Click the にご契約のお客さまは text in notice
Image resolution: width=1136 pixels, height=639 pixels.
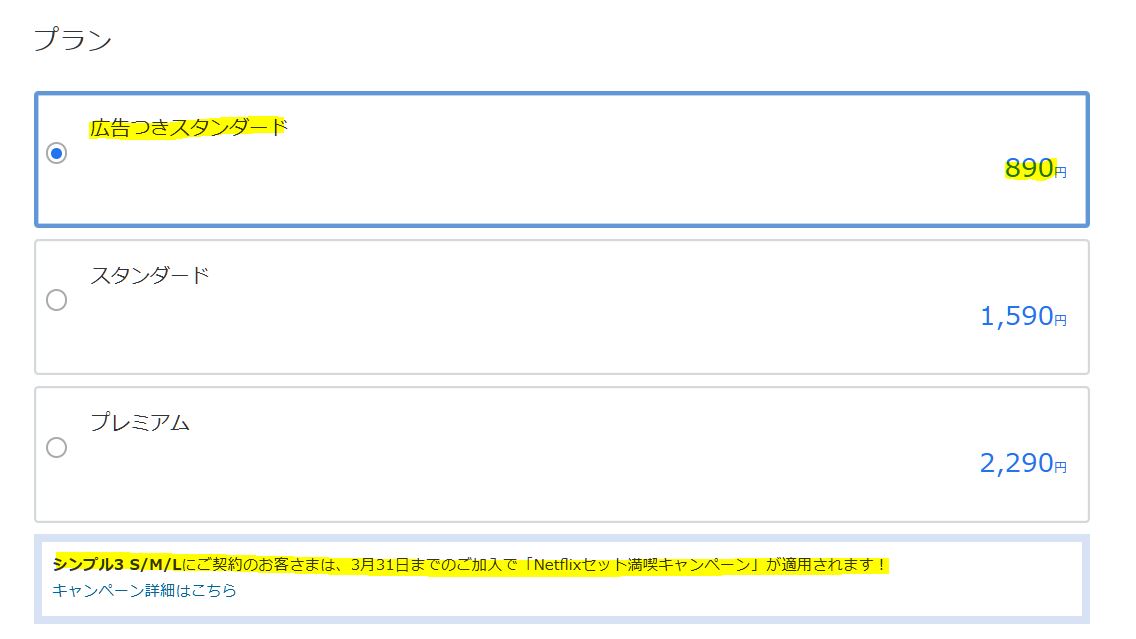coord(257,565)
